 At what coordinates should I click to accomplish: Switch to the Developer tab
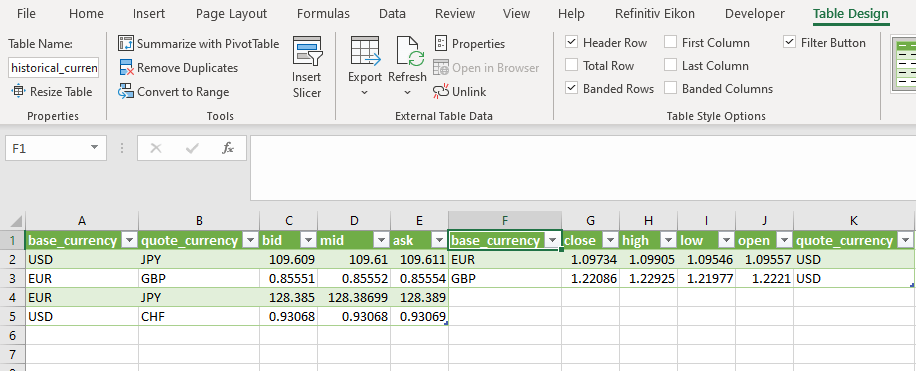[x=754, y=13]
